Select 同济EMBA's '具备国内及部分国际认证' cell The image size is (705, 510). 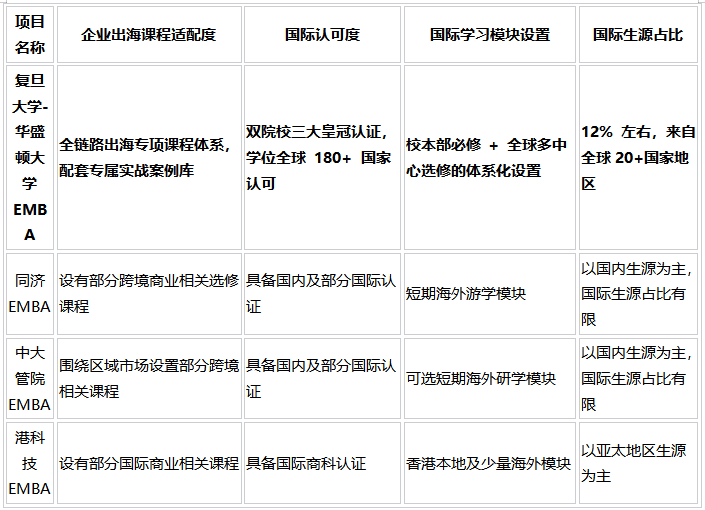click(x=322, y=294)
